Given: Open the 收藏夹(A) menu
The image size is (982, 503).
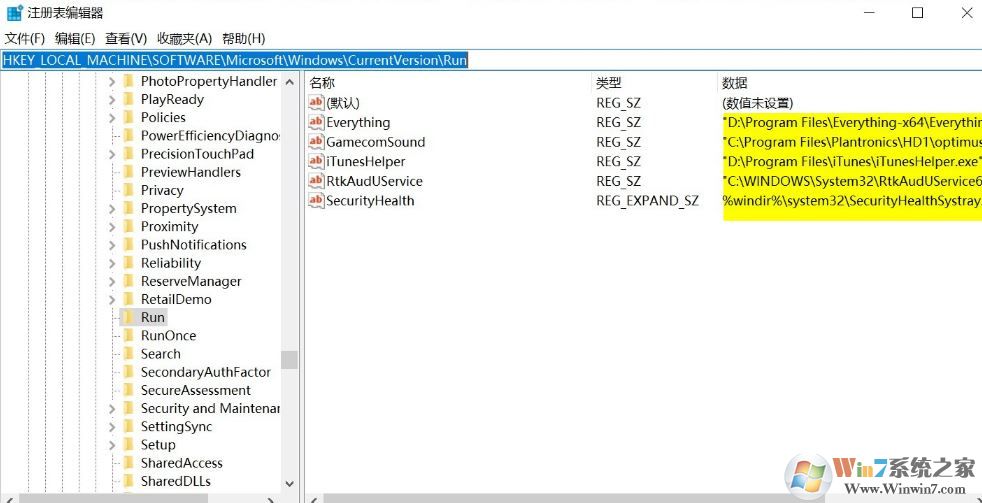Looking at the screenshot, I should point(185,38).
